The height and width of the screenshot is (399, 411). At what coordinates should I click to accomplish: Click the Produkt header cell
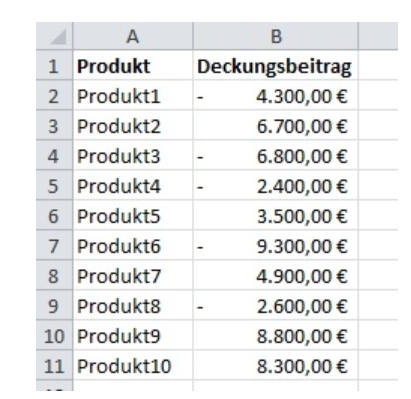coord(133,65)
